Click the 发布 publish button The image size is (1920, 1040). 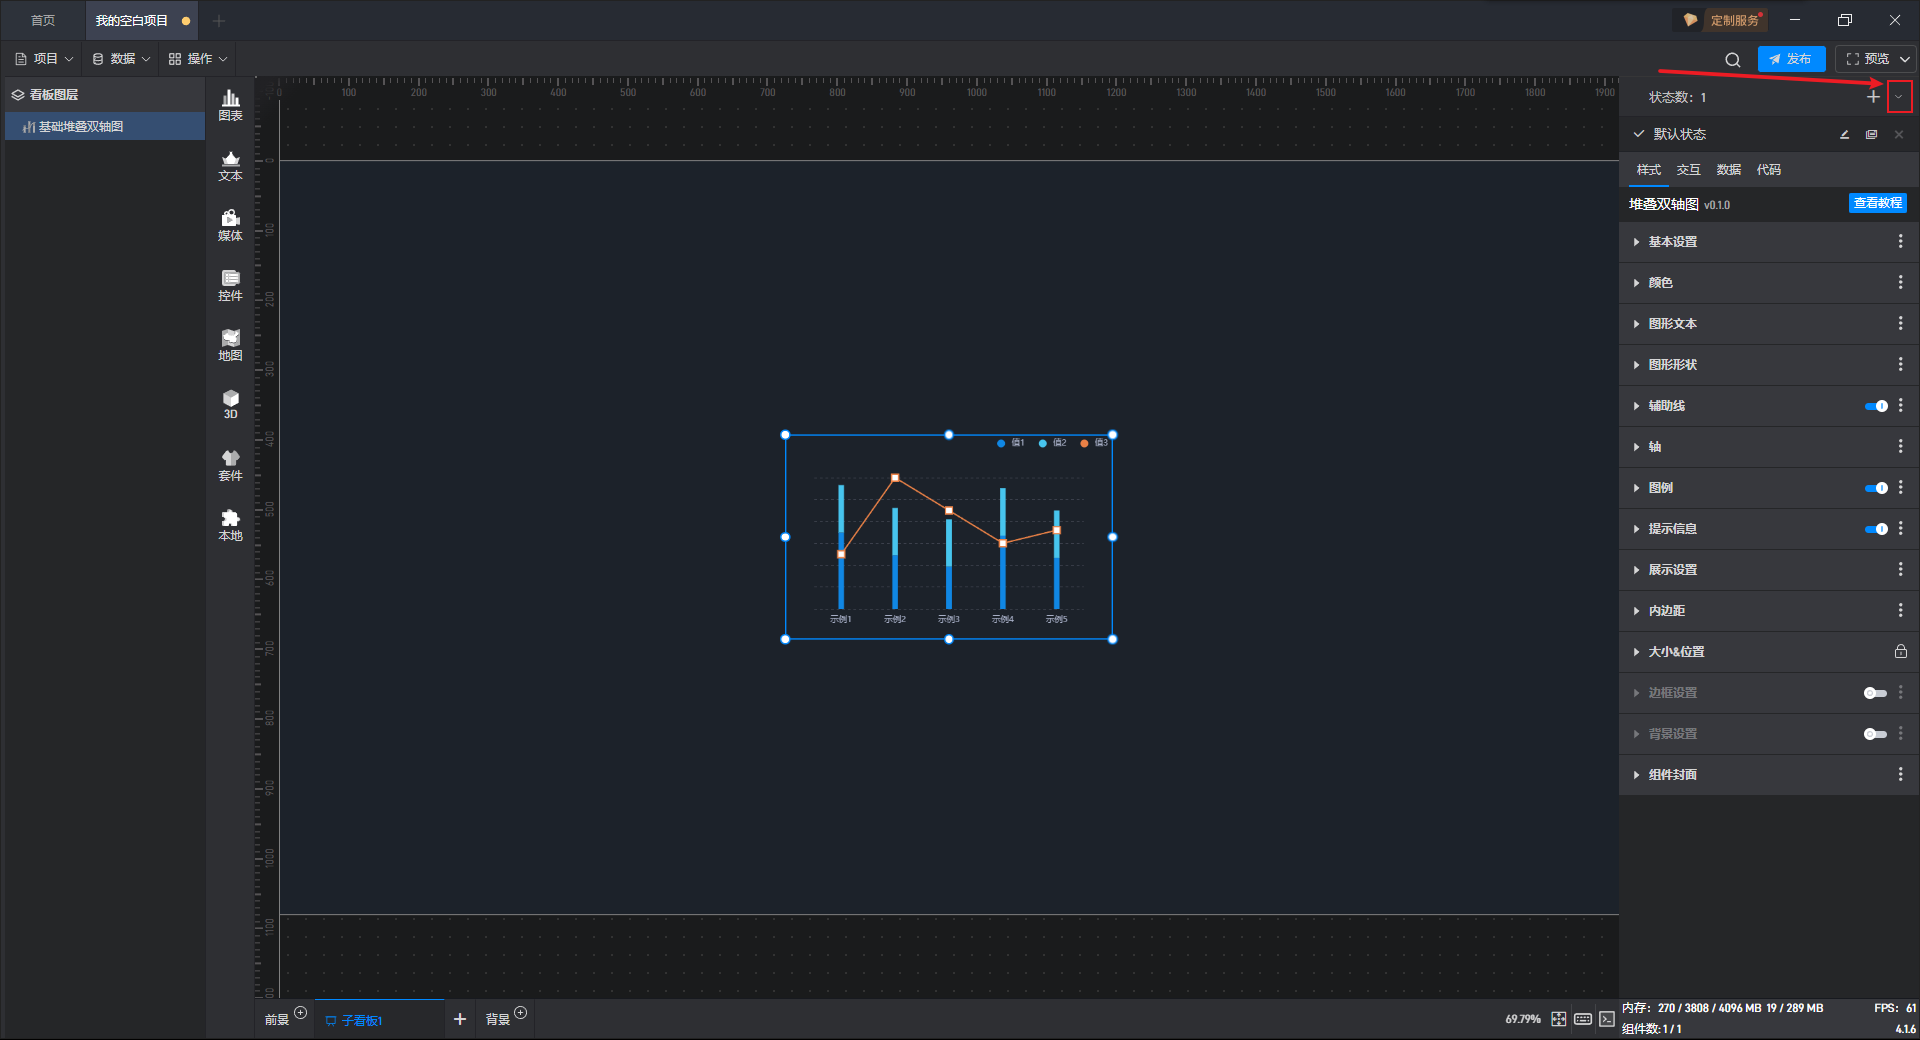pos(1790,59)
